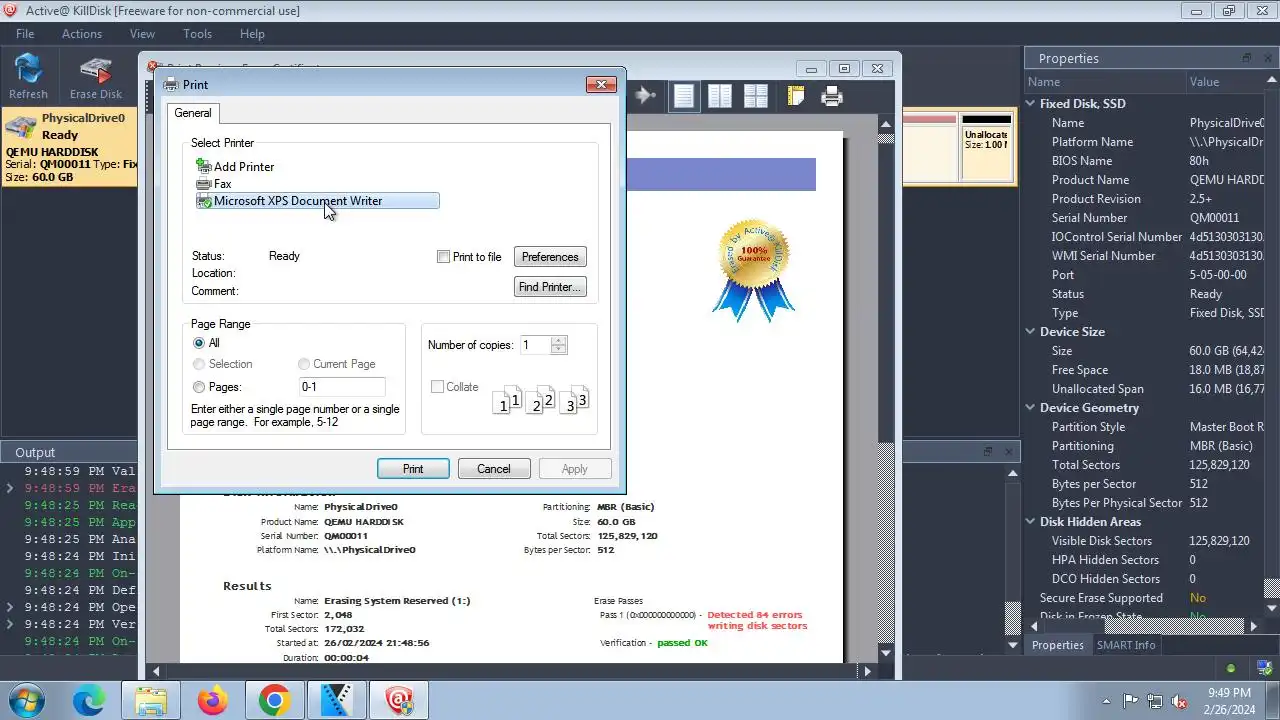Select the Pages radio button
This screenshot has width=1280, height=720.
click(199, 387)
